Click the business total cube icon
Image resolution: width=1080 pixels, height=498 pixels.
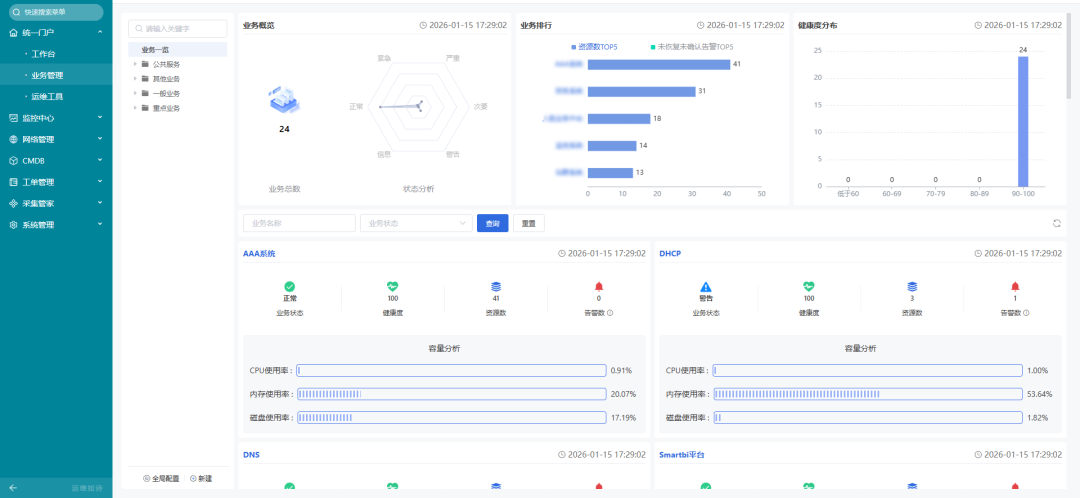pyautogui.click(x=284, y=101)
